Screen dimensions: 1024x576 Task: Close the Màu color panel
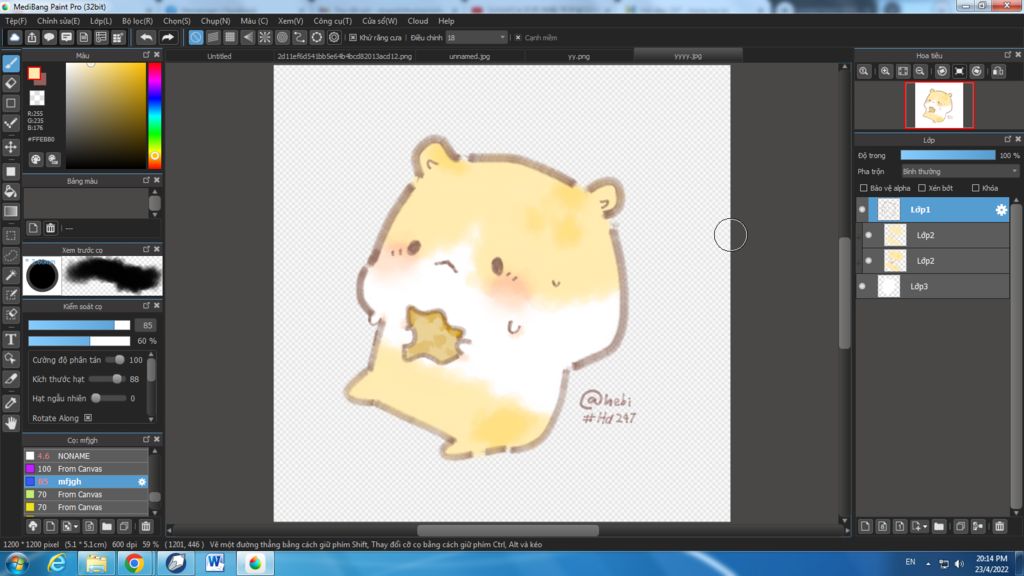[157, 55]
